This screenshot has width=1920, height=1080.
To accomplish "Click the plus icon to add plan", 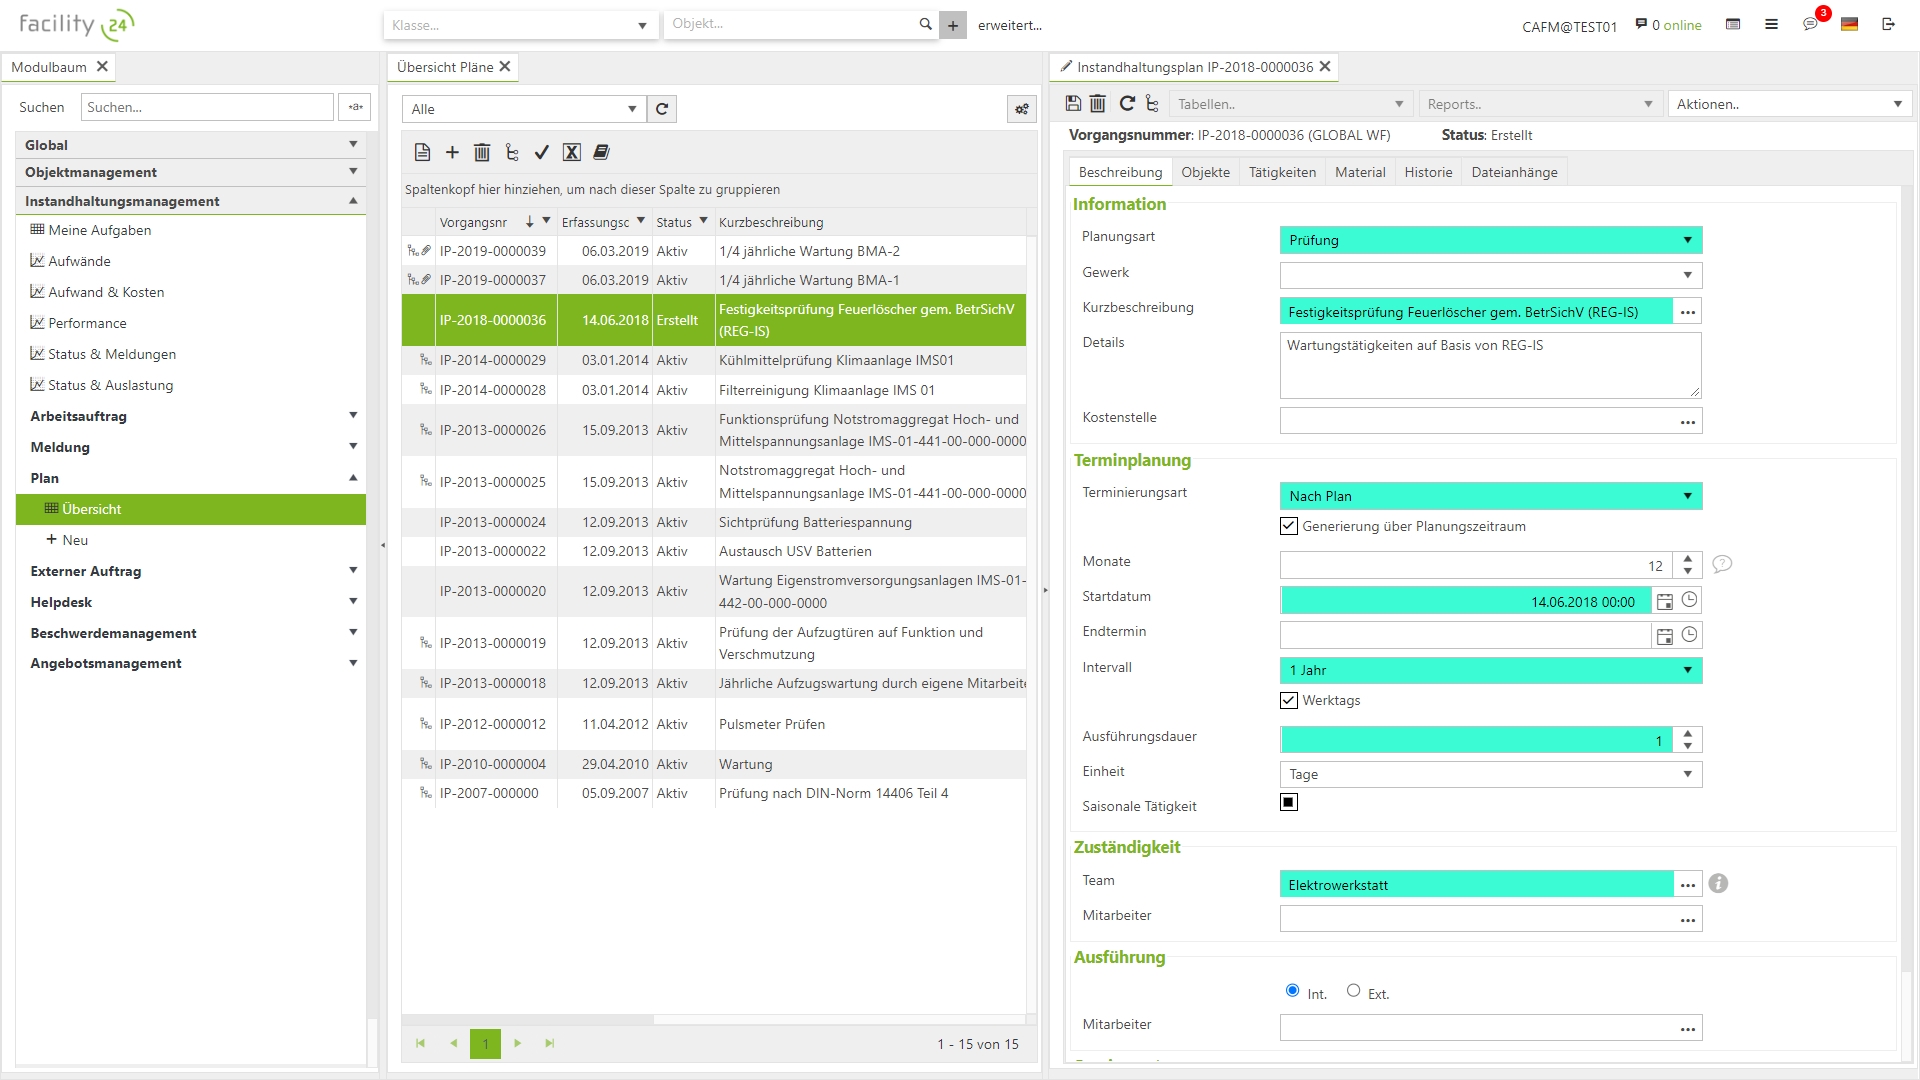I will pos(452,152).
